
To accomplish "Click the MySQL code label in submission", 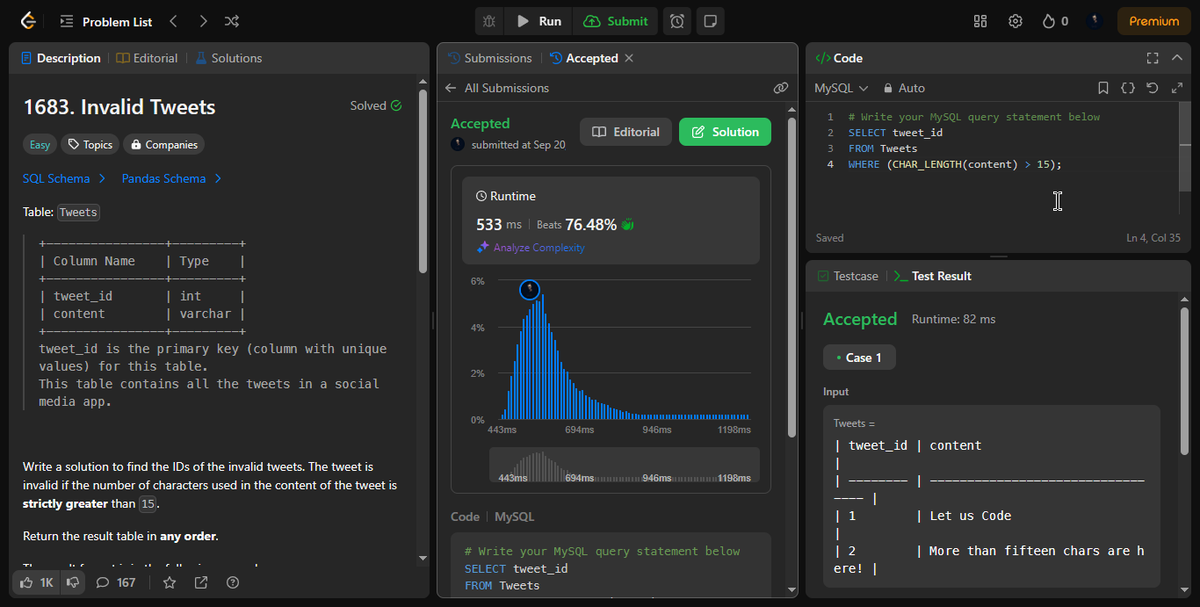I will point(515,517).
